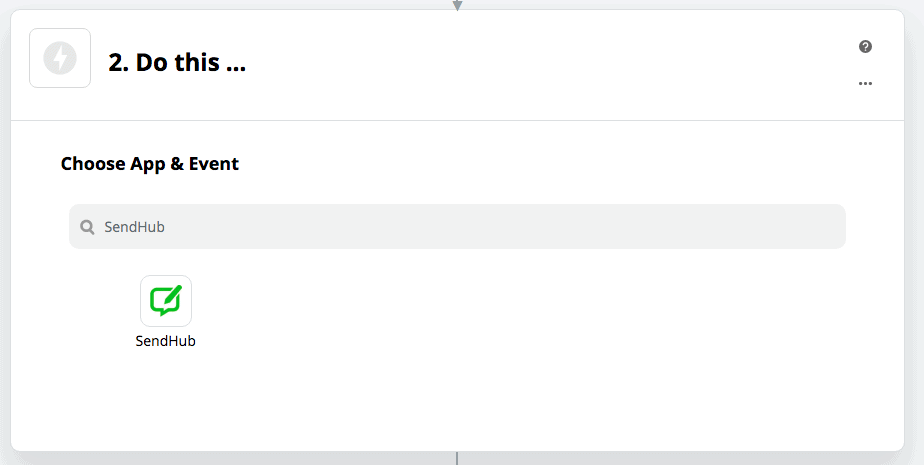Click the typed "SendHub" text in the search bar
Viewport: 924px width, 465px height.
pyautogui.click(x=134, y=227)
